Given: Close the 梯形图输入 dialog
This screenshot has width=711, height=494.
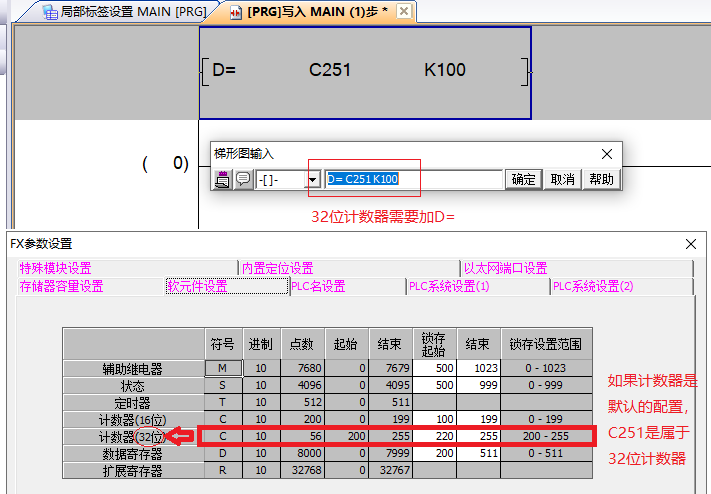Looking at the screenshot, I should pyautogui.click(x=606, y=154).
